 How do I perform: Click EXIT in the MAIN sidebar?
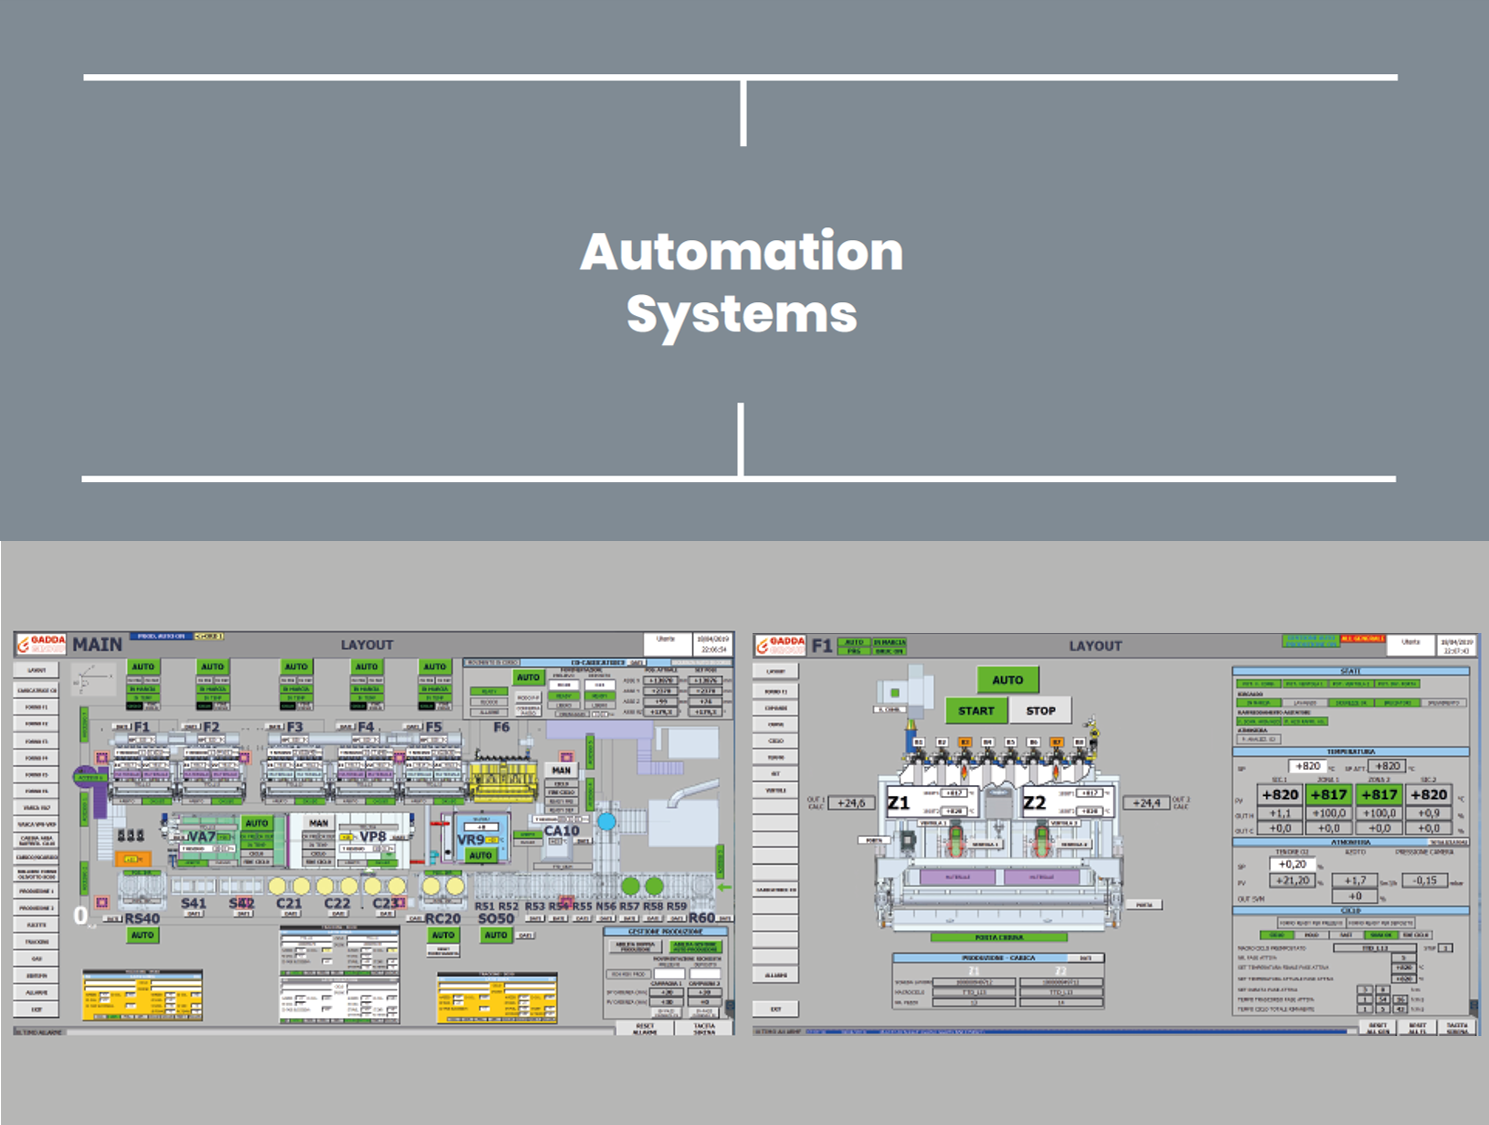37,1010
